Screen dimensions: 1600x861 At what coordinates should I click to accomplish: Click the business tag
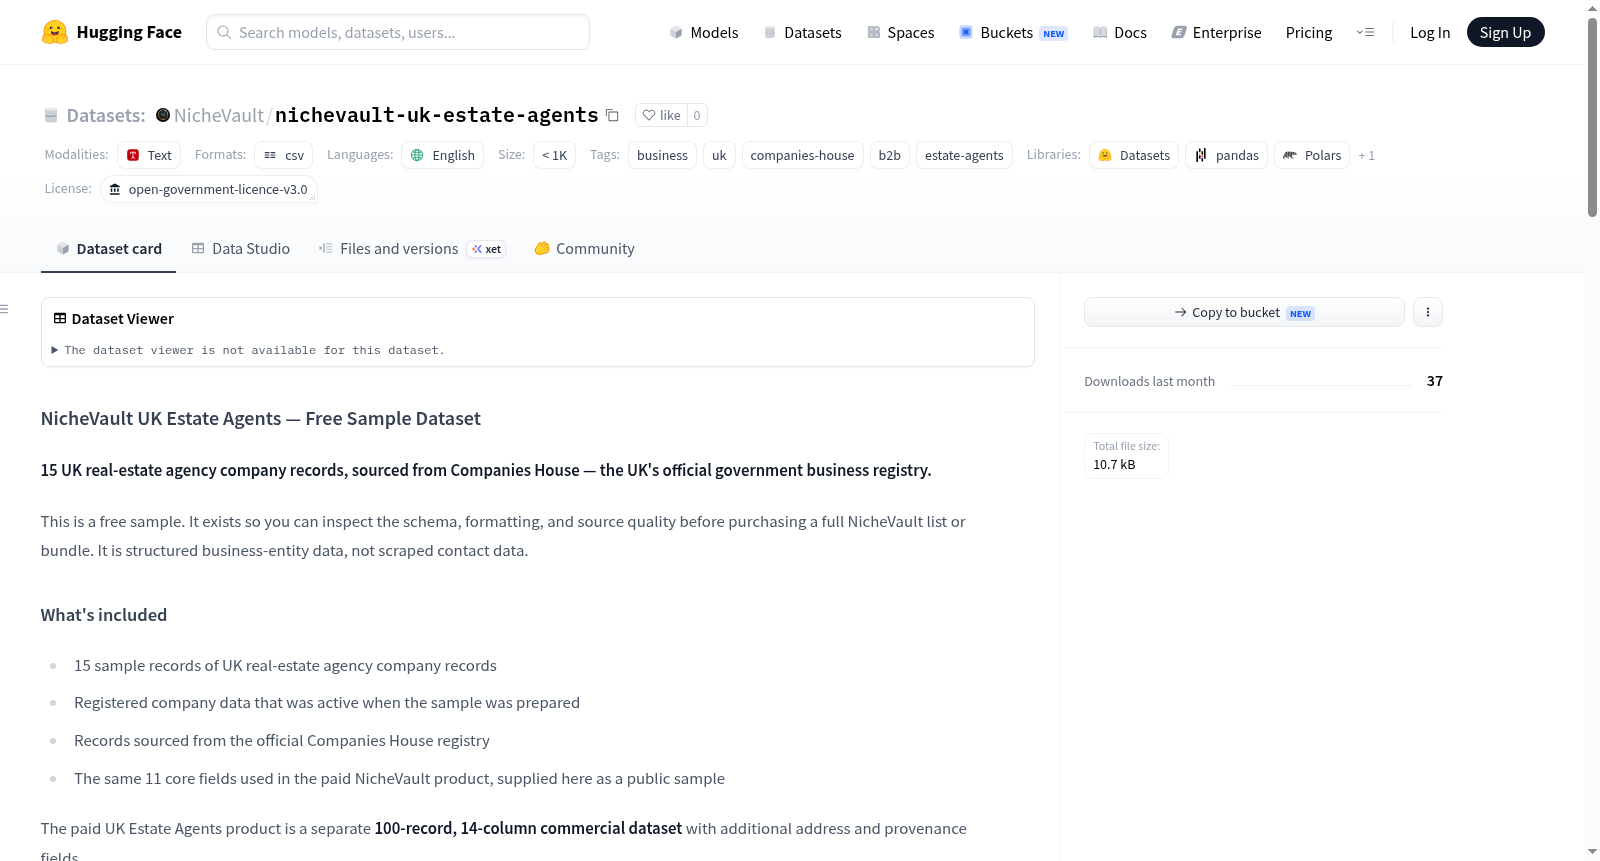tap(662, 155)
